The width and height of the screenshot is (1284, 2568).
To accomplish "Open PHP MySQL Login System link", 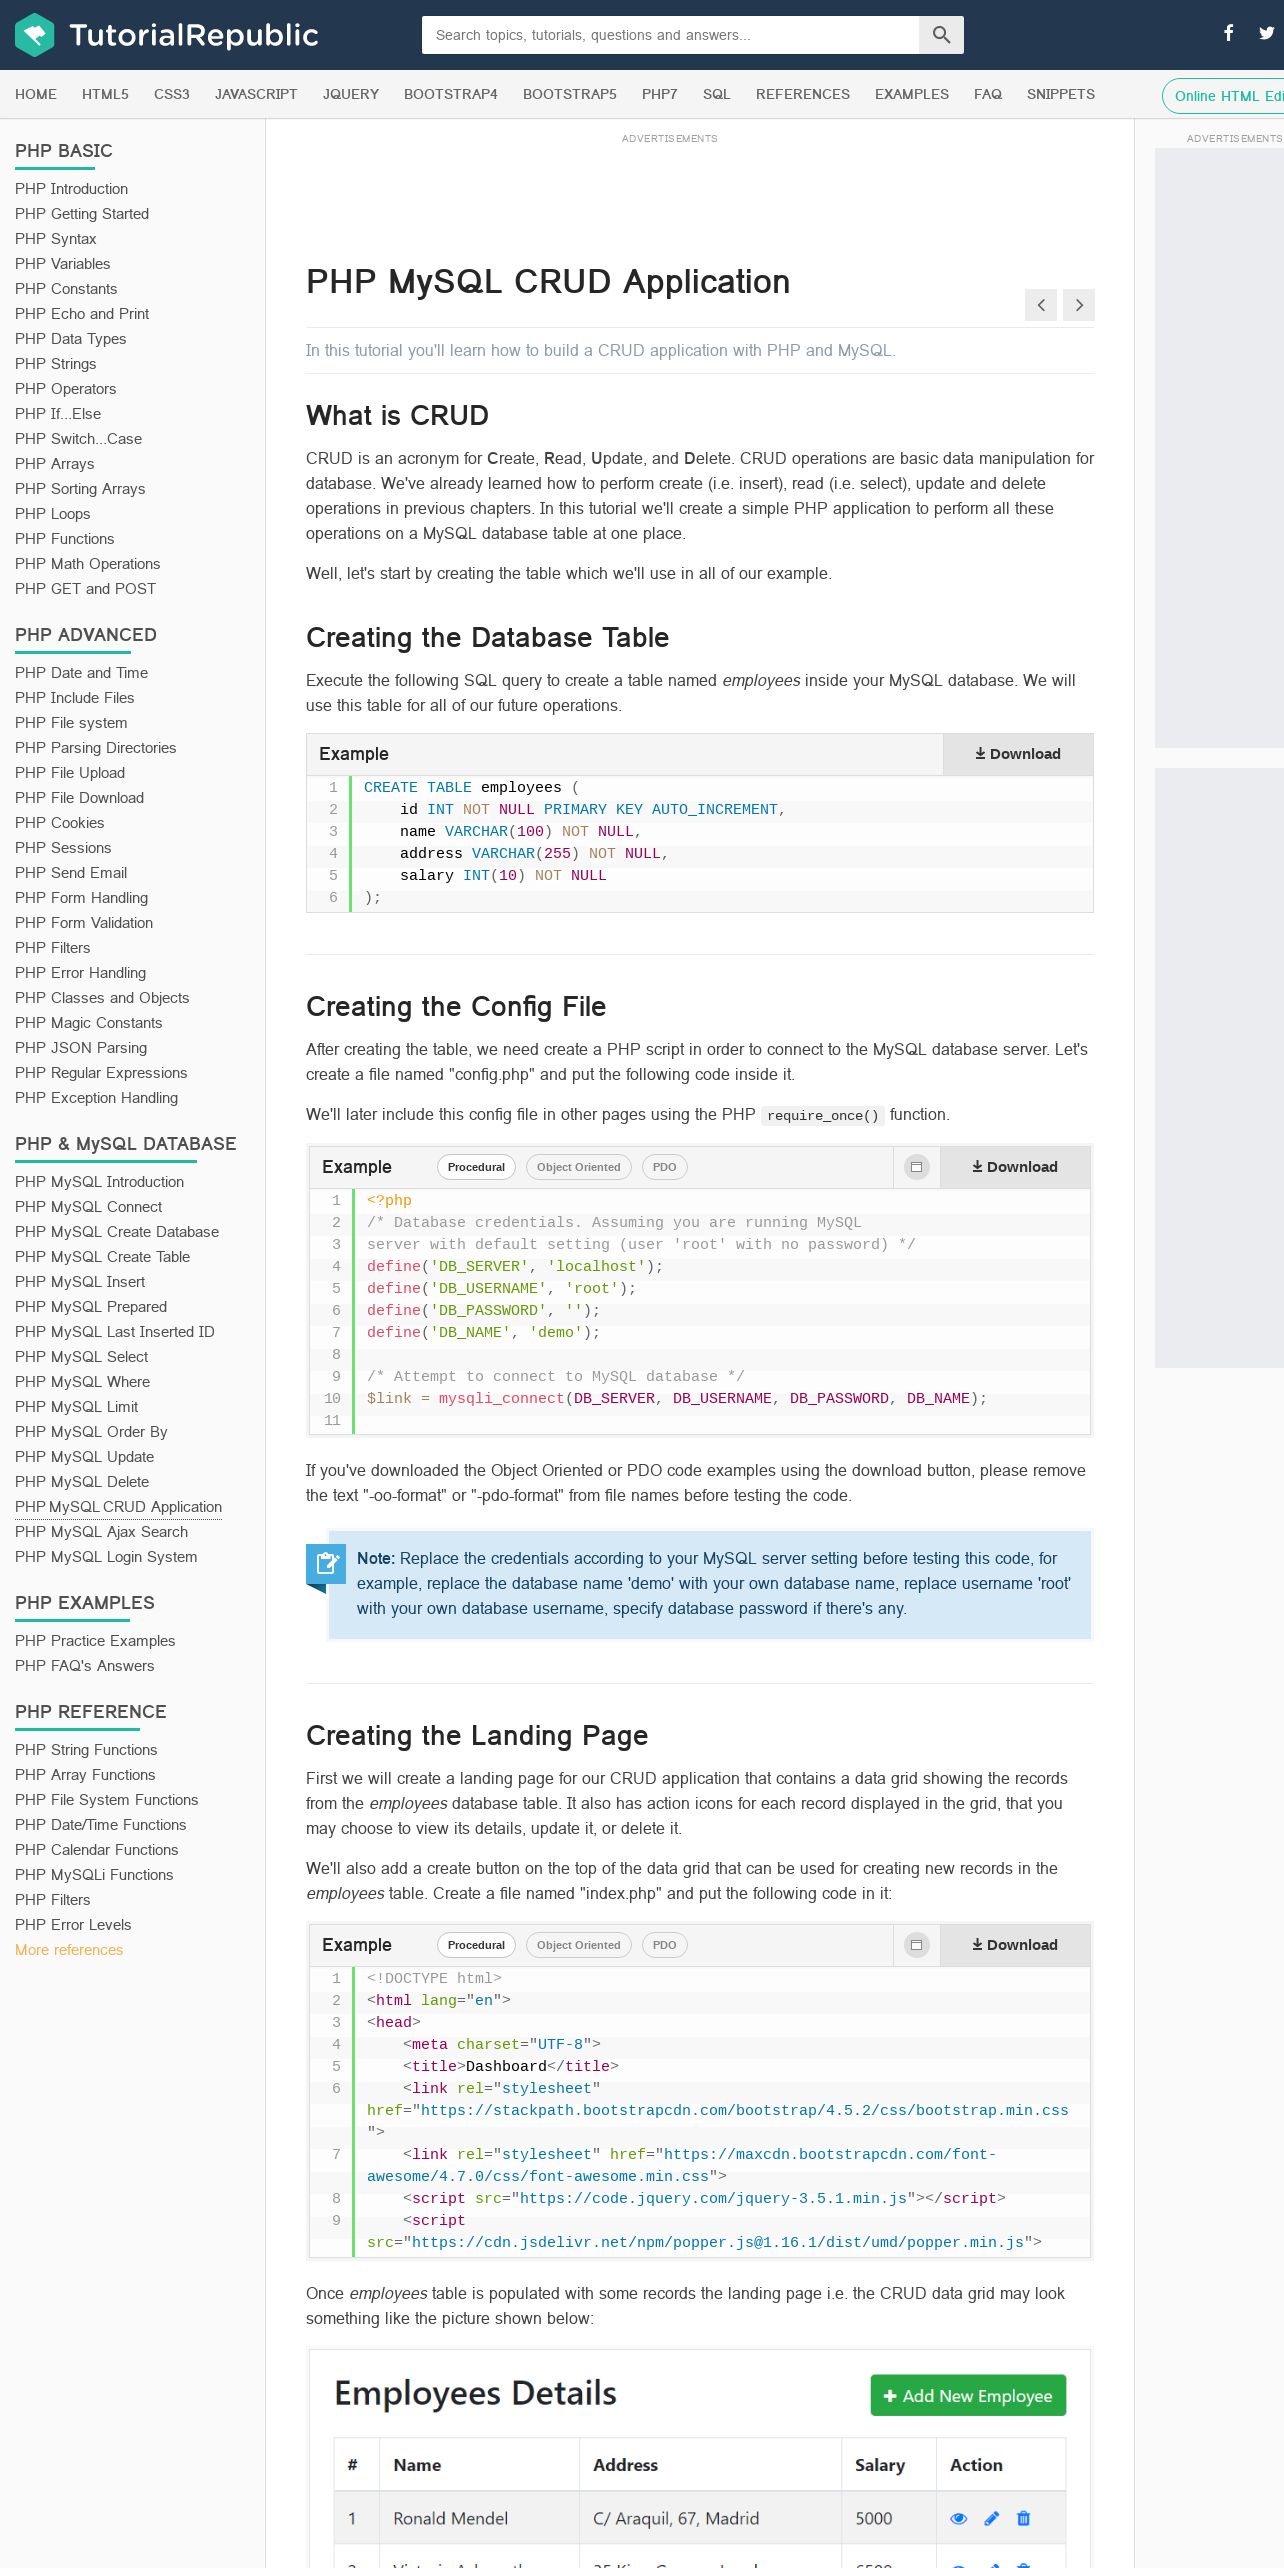I will [106, 1557].
